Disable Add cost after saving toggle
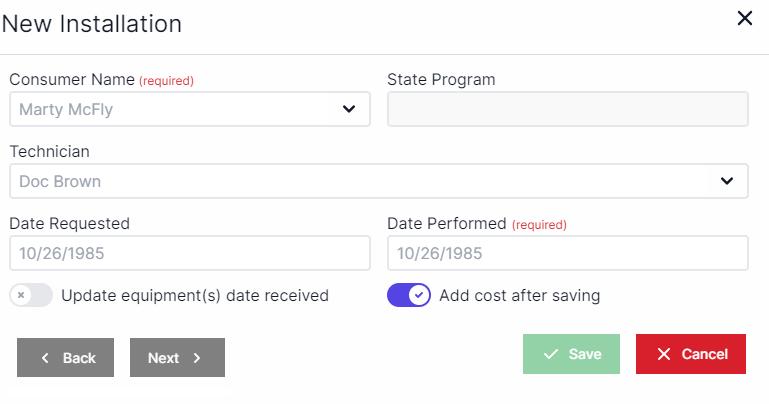This screenshot has width=769, height=404. click(x=409, y=295)
